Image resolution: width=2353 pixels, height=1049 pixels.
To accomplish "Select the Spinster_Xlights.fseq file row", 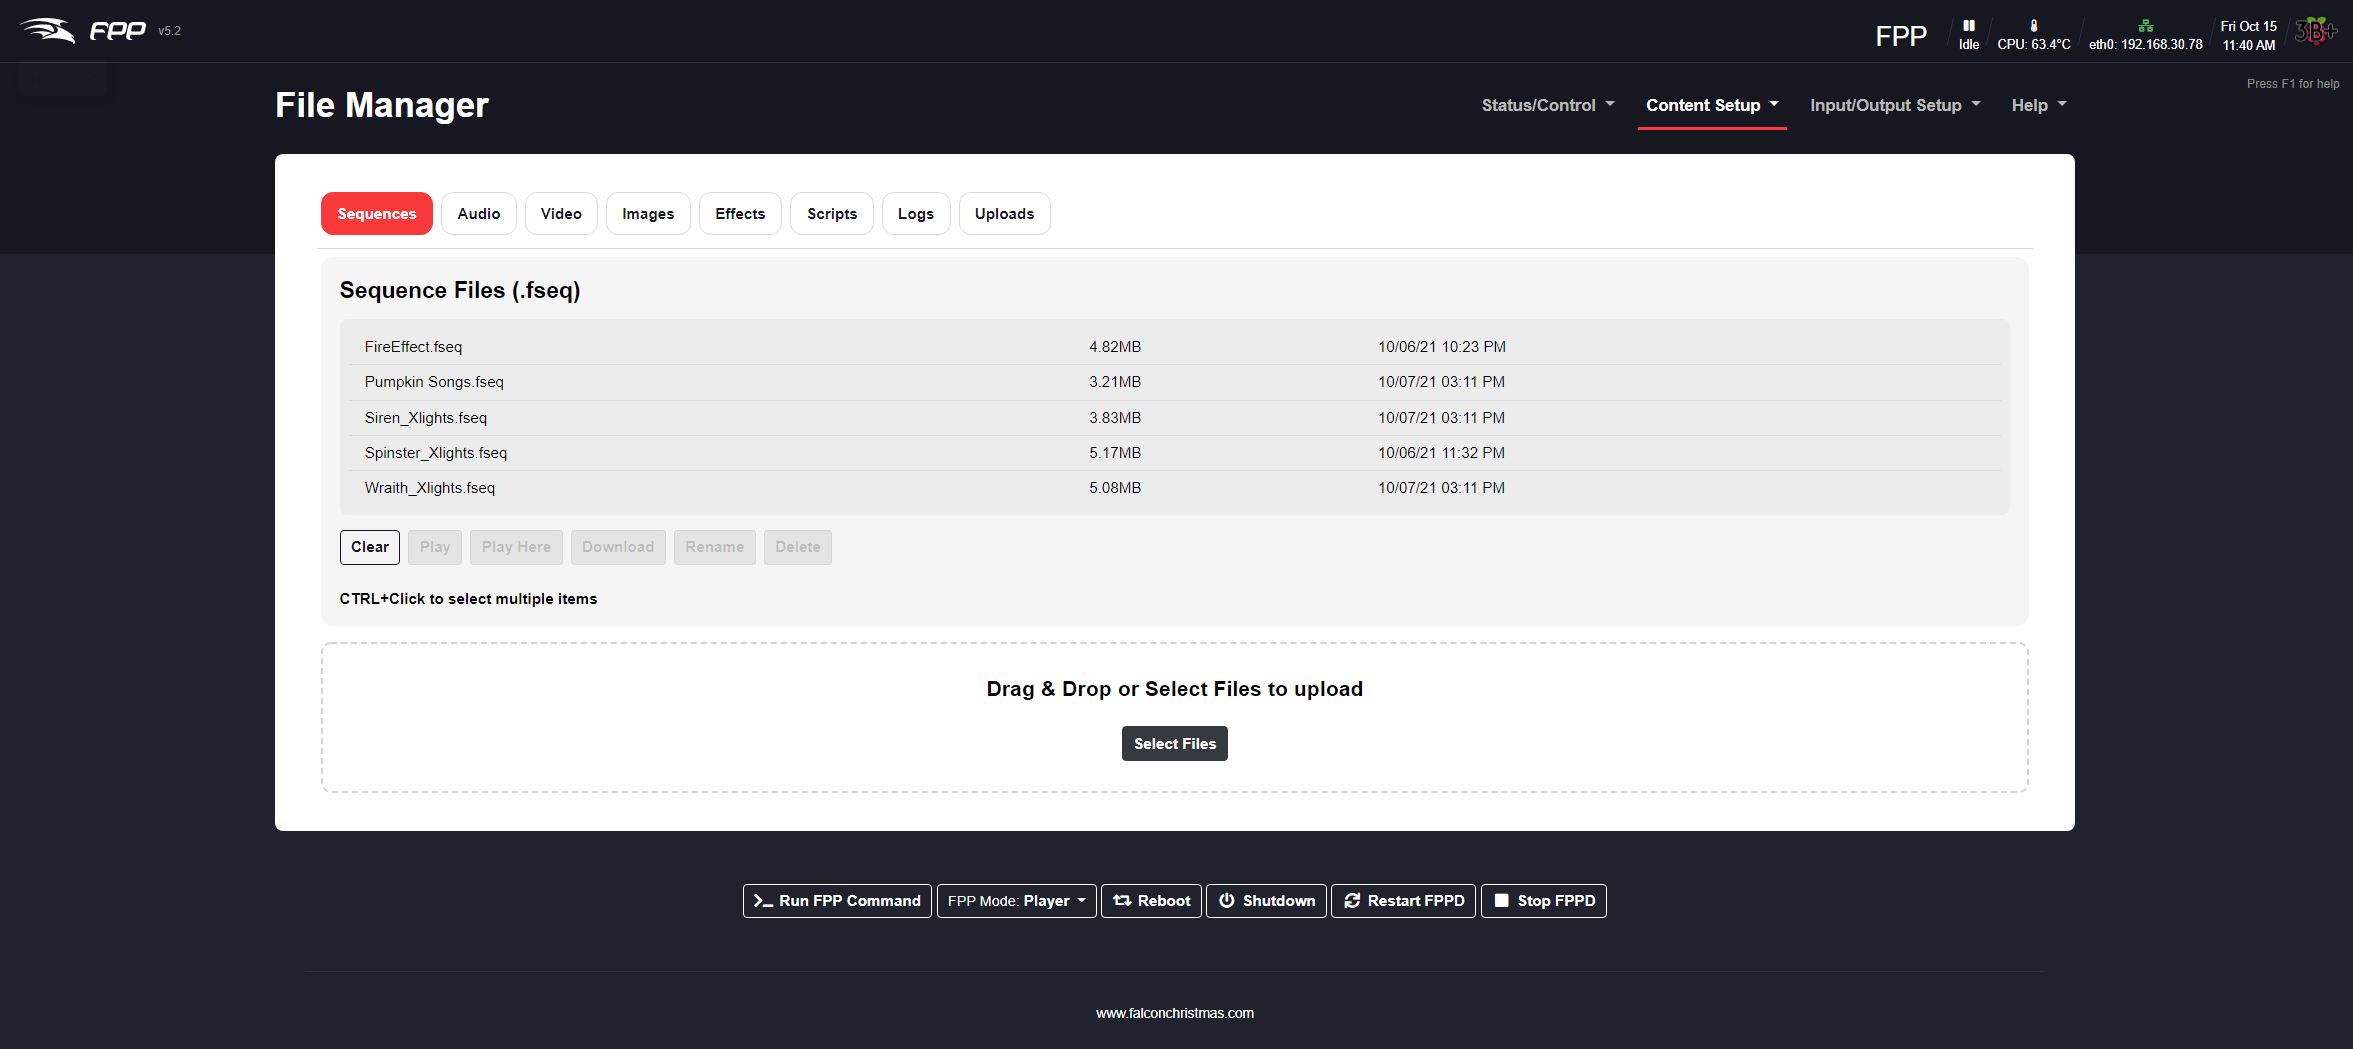I will pyautogui.click(x=436, y=453).
